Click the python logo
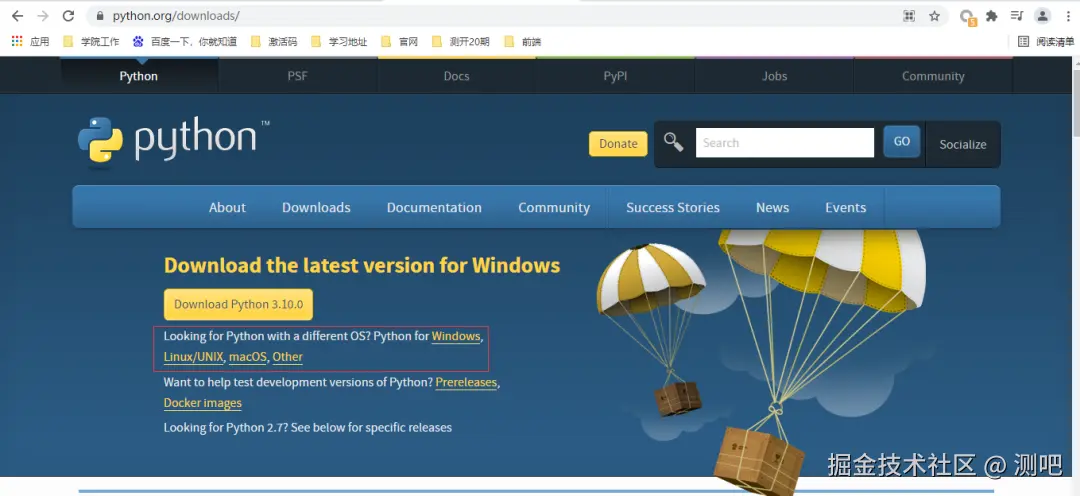1080x496 pixels. (x=174, y=140)
